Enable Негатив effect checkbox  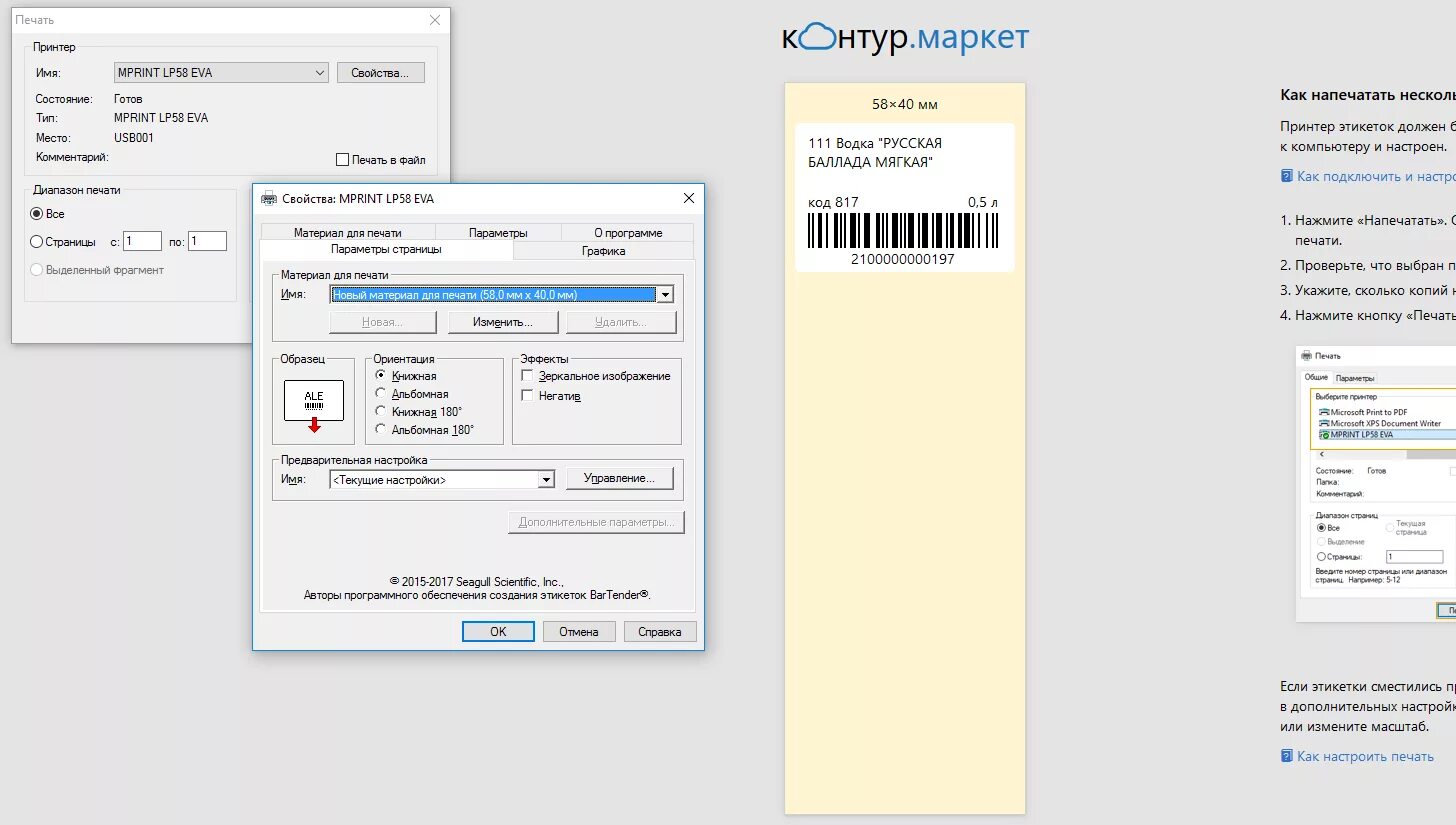(x=527, y=395)
